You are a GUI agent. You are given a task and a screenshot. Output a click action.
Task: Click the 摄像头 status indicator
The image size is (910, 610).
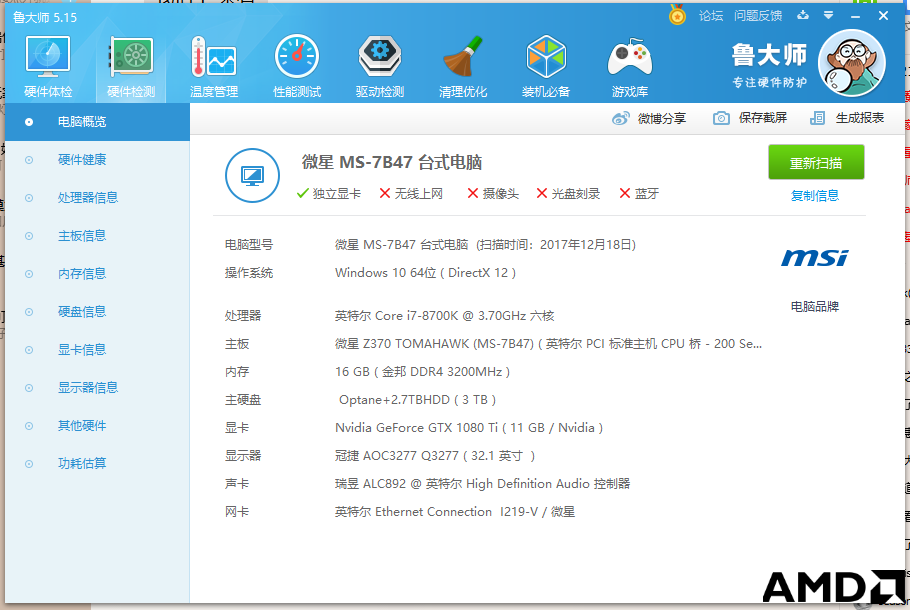click(x=493, y=194)
